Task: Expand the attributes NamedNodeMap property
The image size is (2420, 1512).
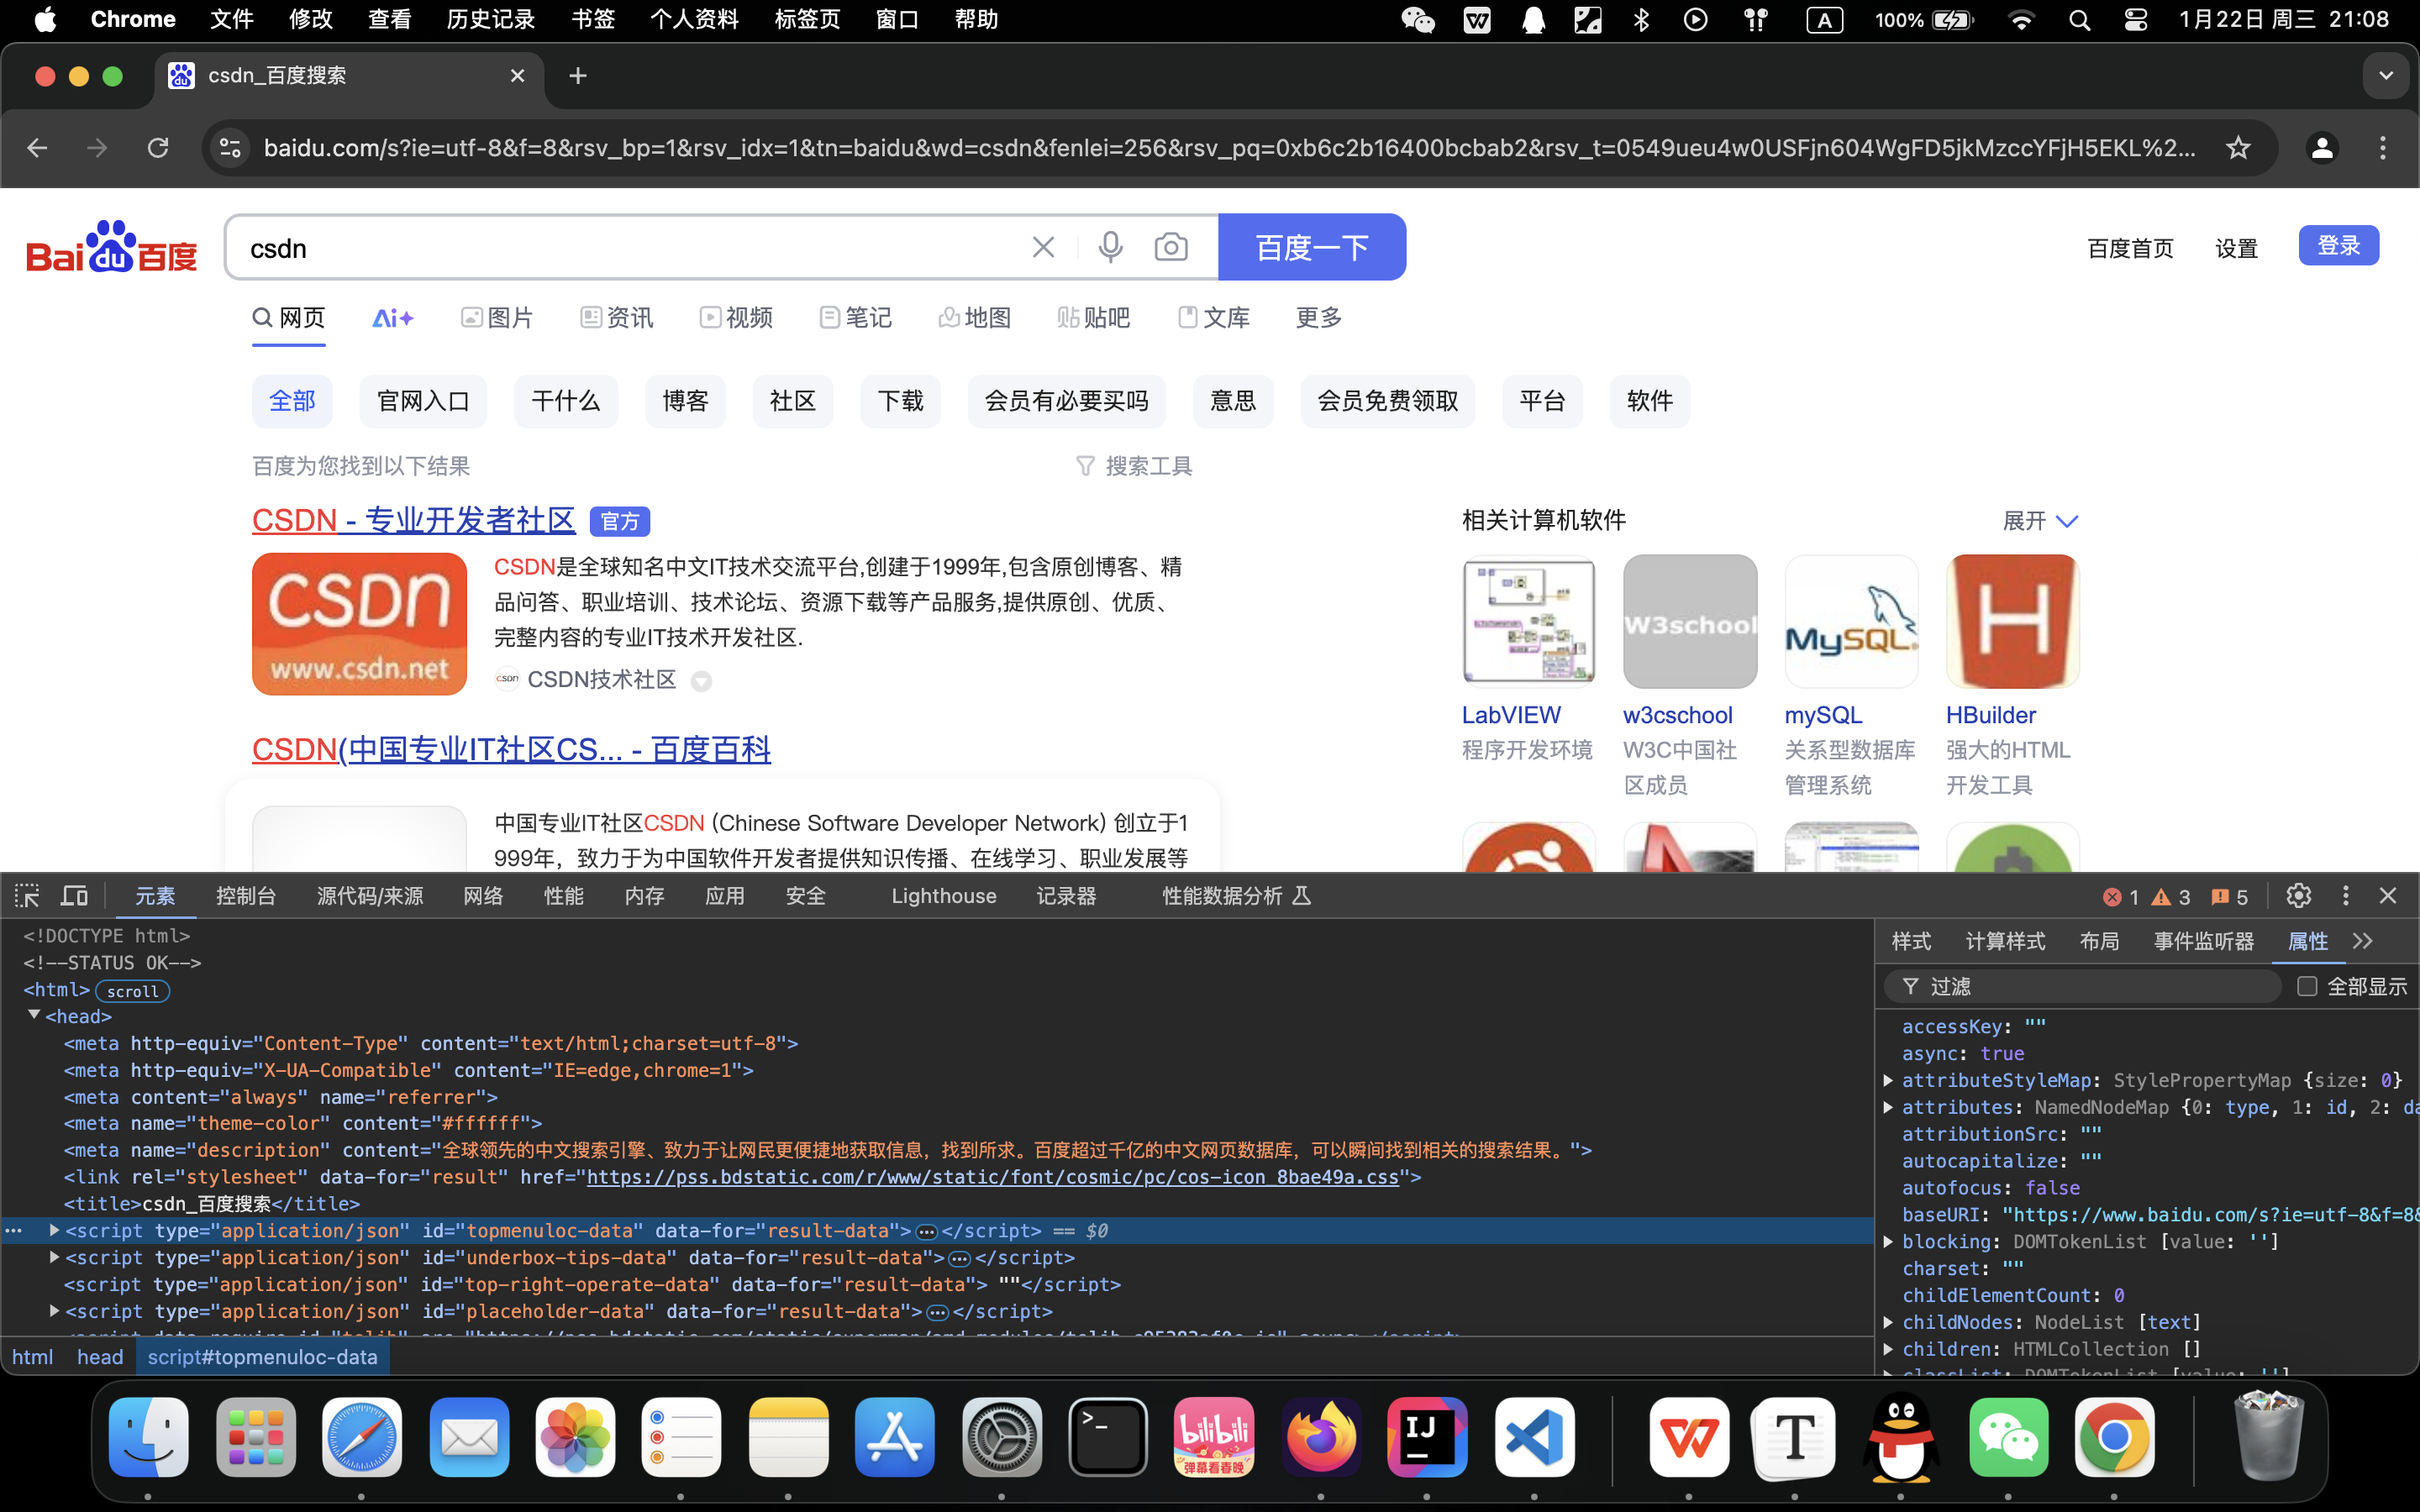Action: [1888, 1107]
